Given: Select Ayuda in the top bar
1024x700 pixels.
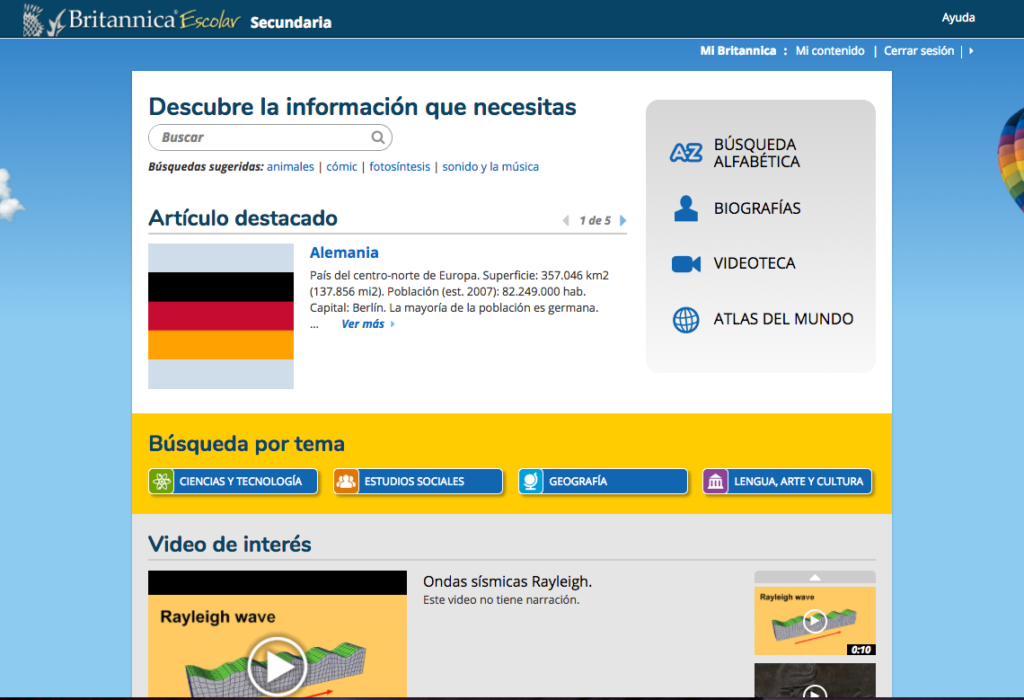Looking at the screenshot, I should (x=958, y=17).
